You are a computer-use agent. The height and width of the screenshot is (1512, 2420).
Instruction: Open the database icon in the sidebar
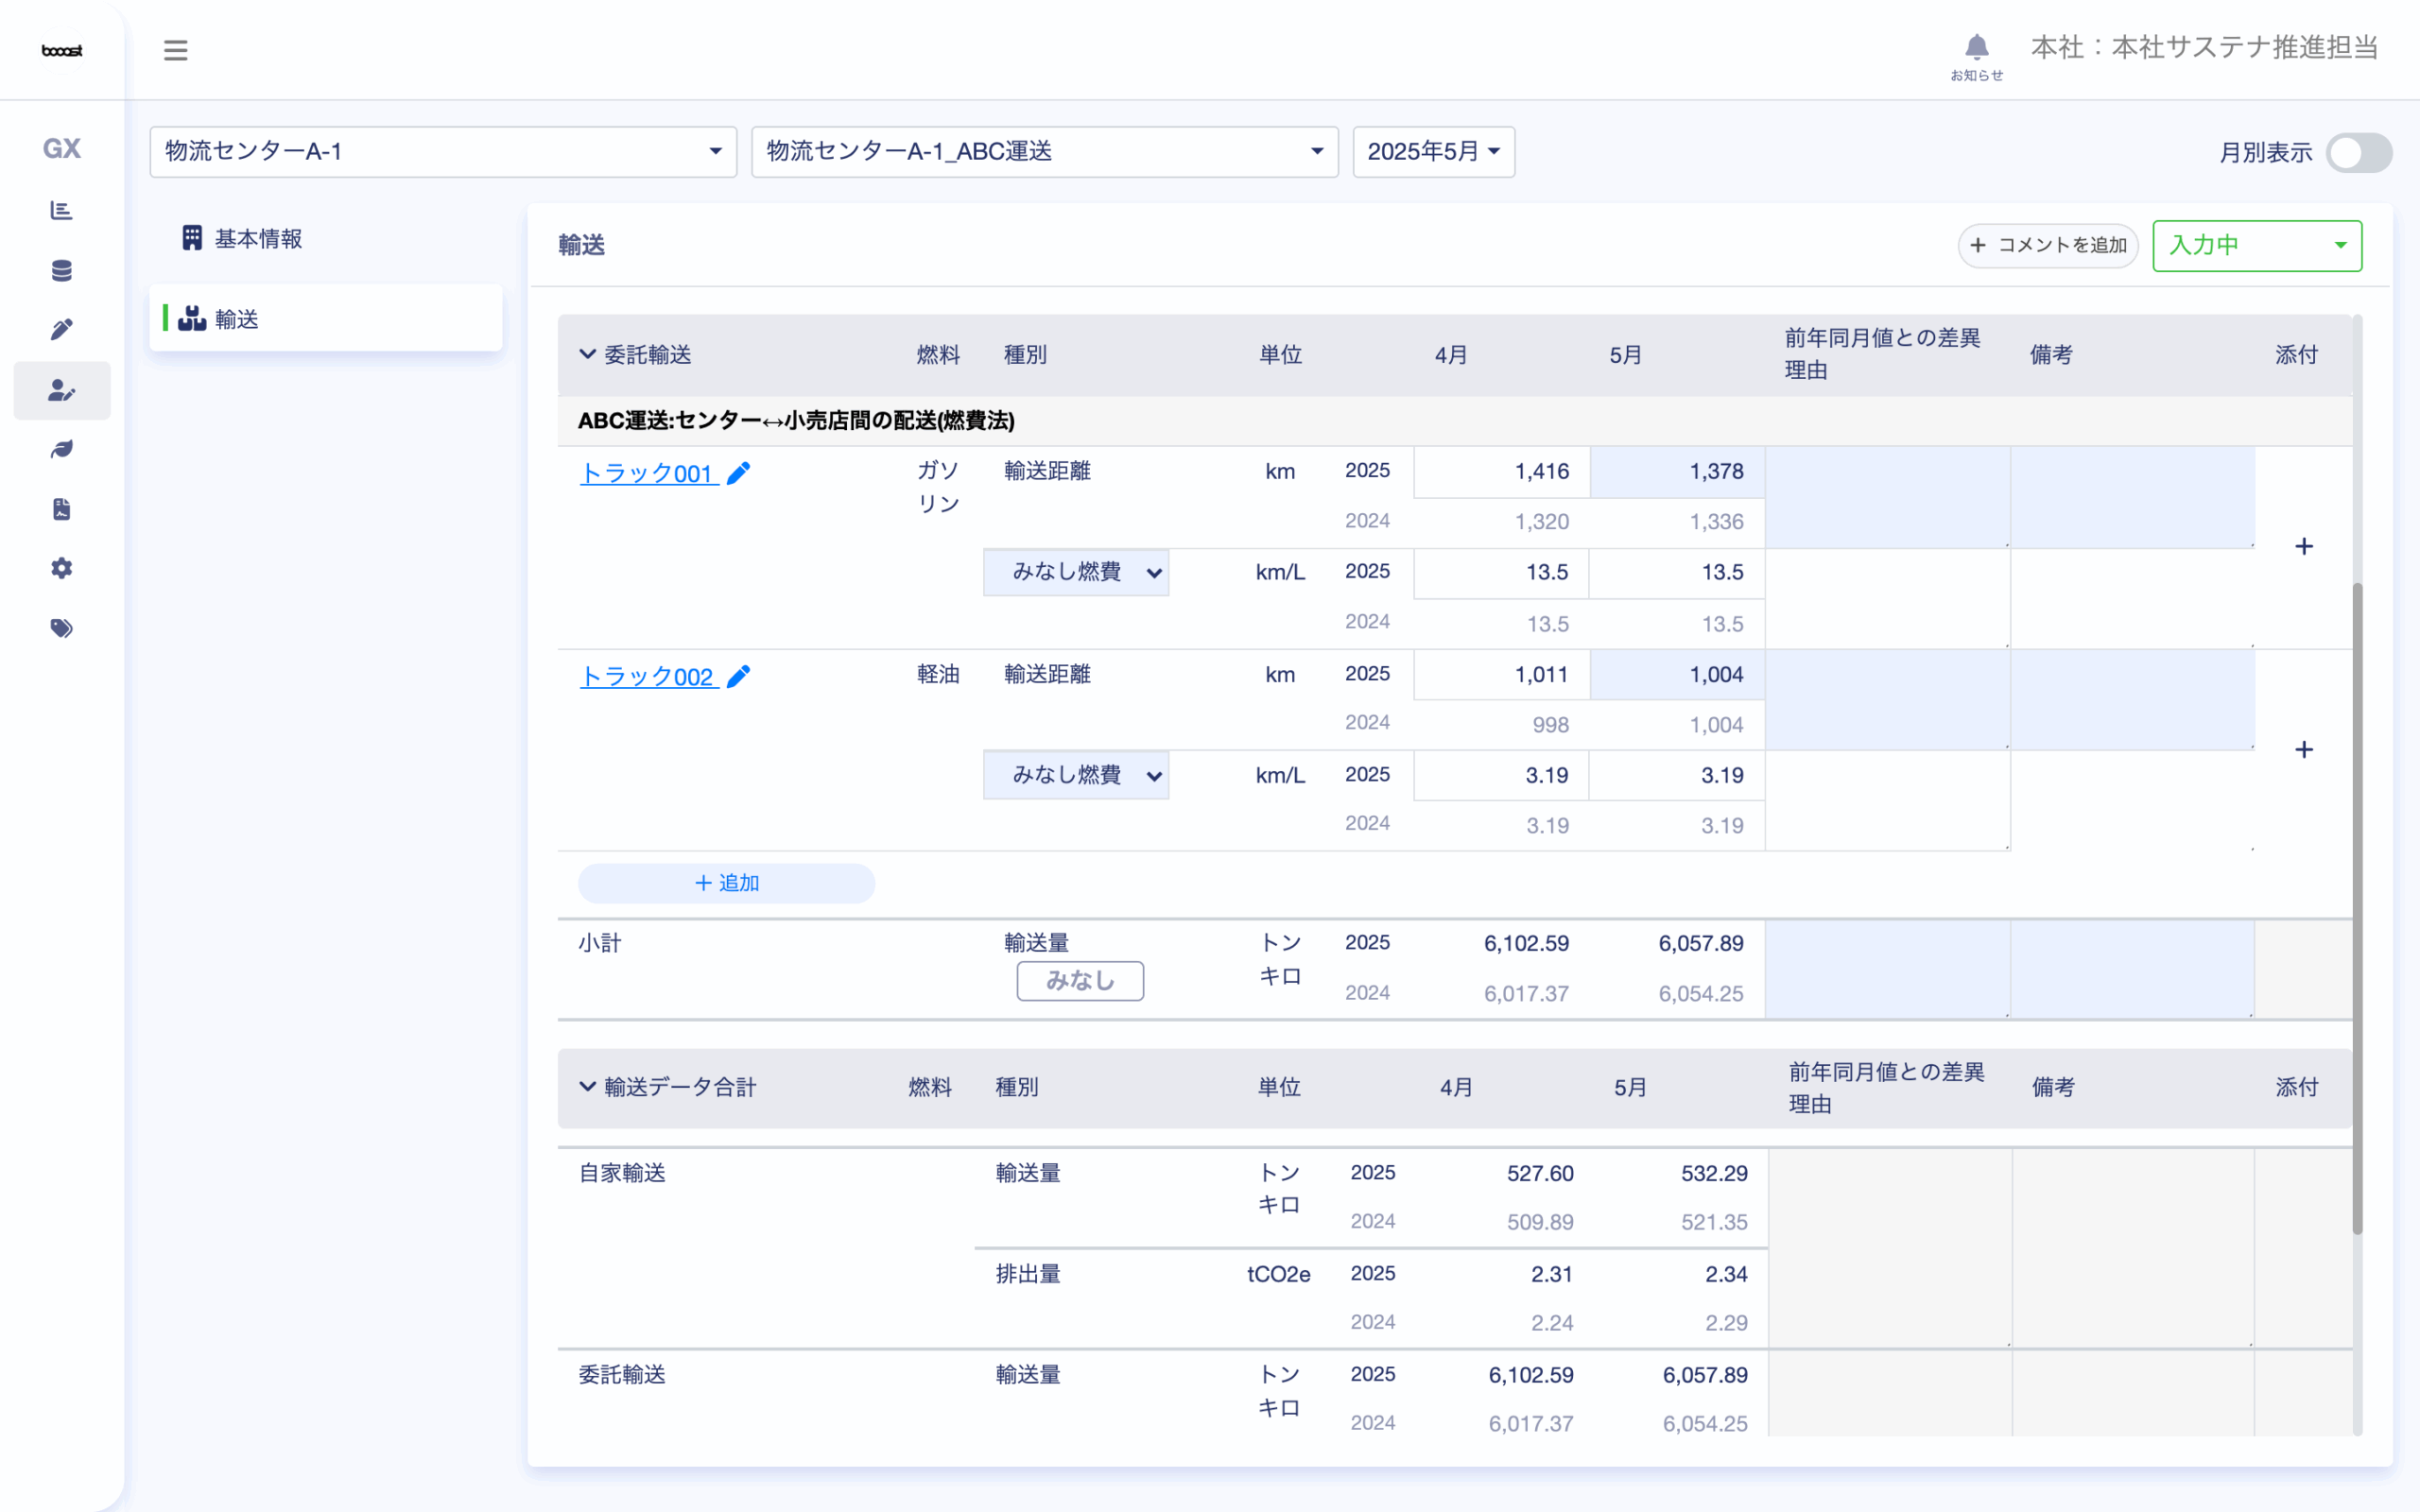(62, 270)
